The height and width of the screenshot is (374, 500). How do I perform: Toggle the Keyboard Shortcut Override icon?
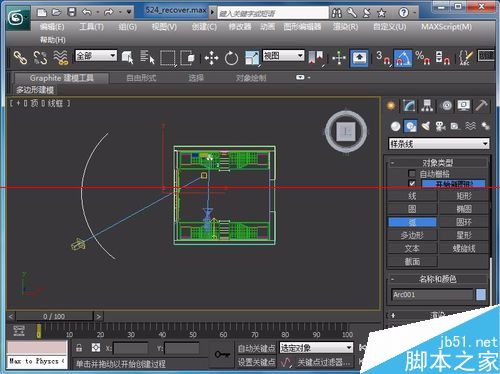tap(359, 58)
